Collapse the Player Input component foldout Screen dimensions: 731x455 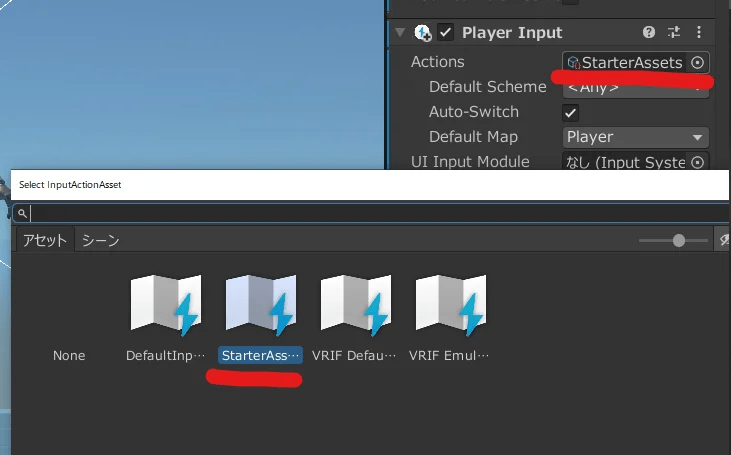[x=401, y=33]
